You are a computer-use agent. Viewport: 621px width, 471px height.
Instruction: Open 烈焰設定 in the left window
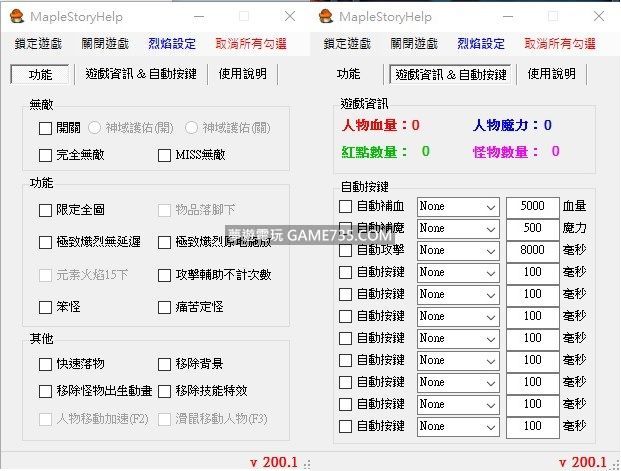[172, 44]
